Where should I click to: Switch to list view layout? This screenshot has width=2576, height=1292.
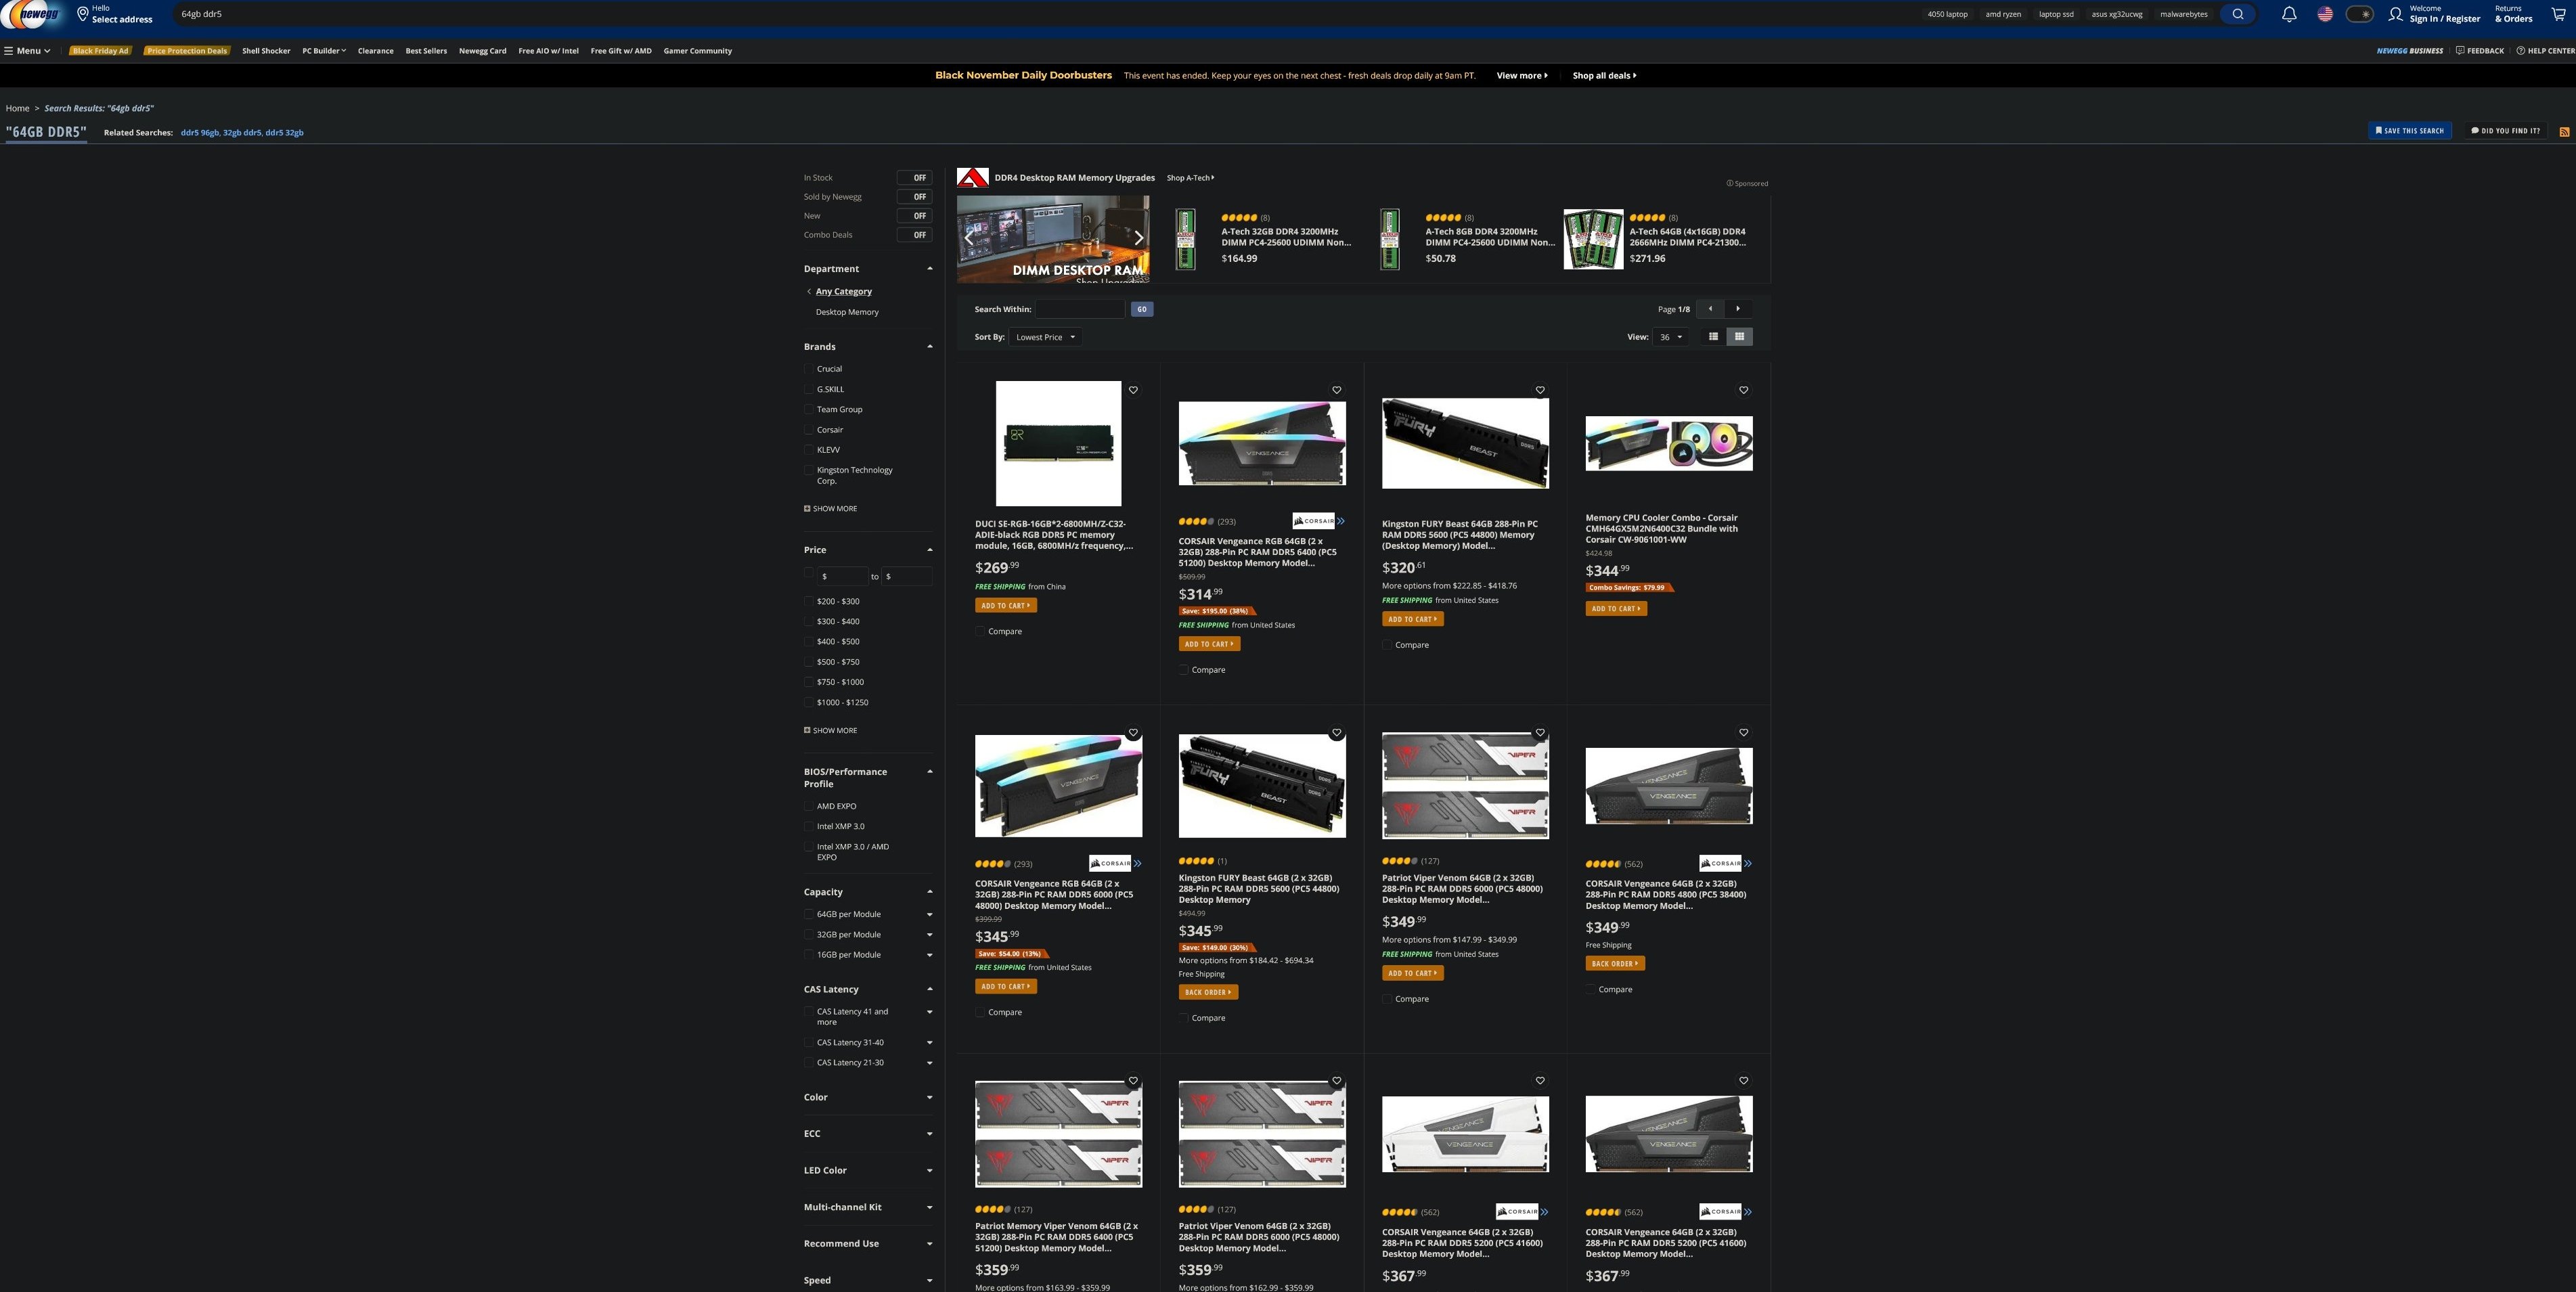[x=1713, y=337]
